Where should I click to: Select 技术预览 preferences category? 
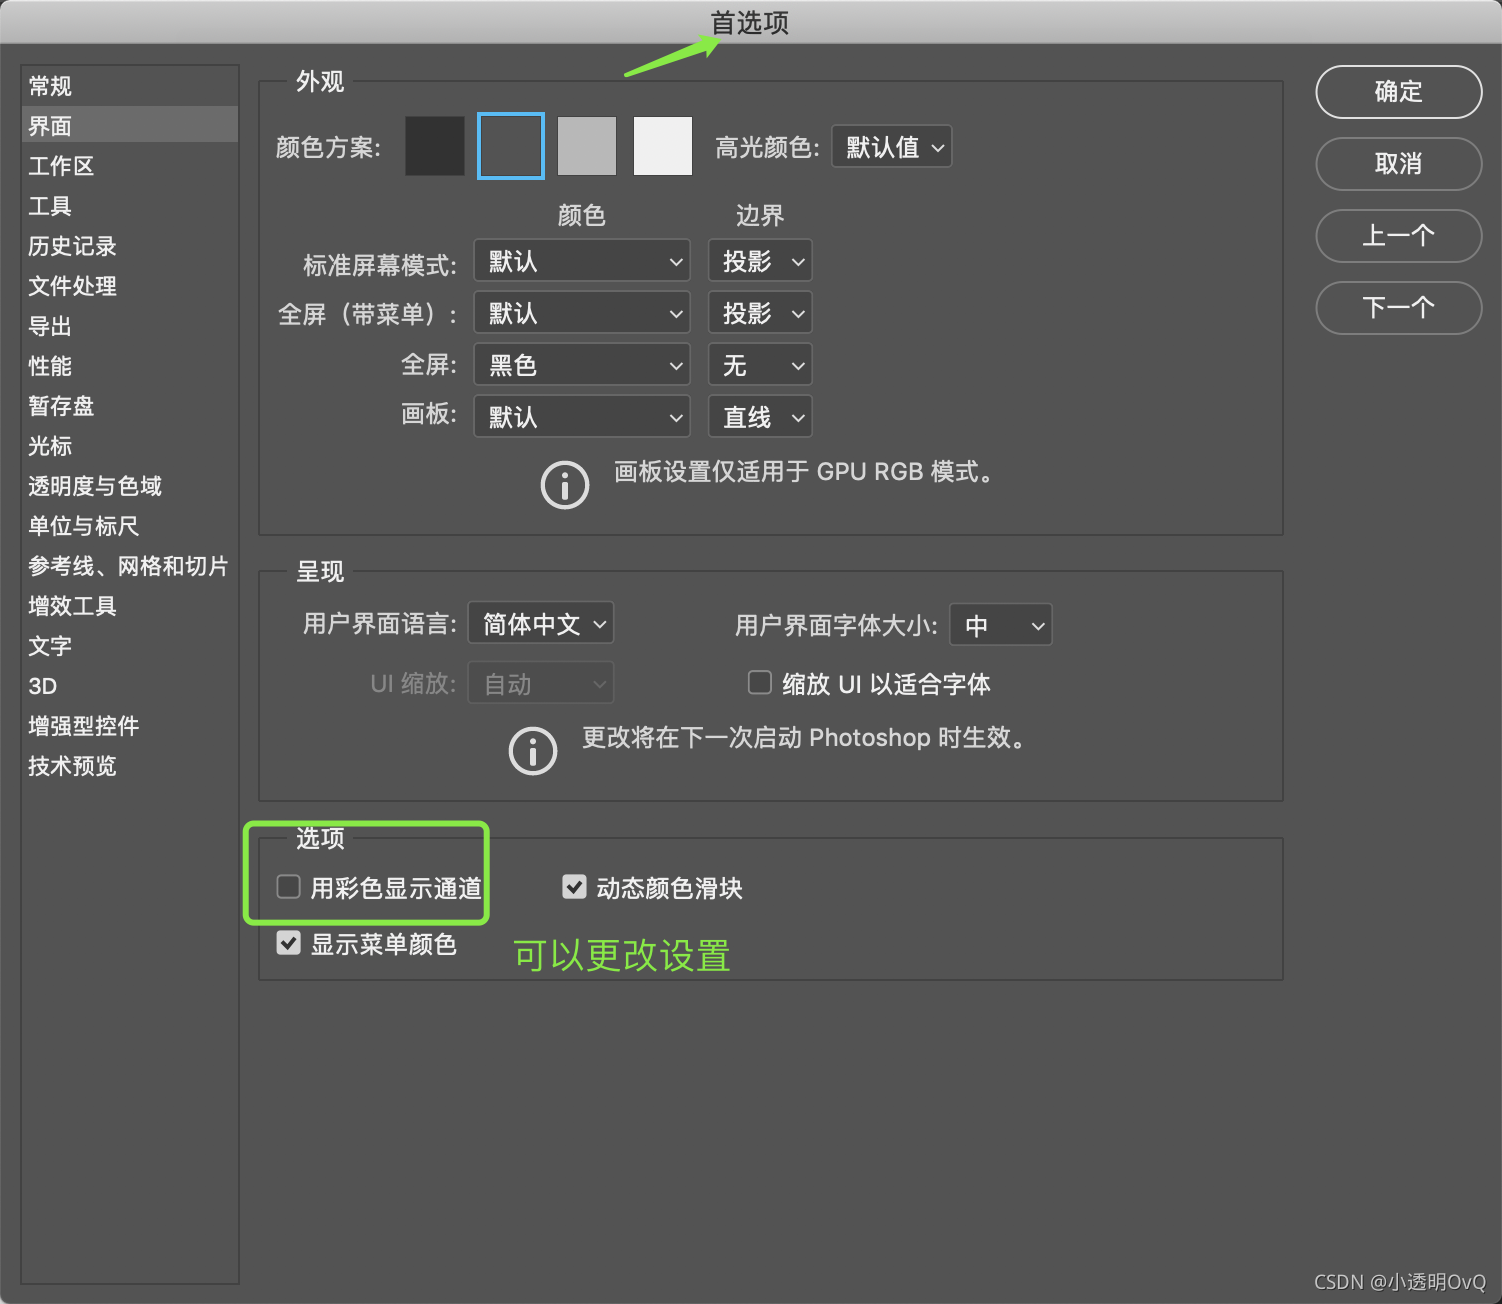[130, 766]
